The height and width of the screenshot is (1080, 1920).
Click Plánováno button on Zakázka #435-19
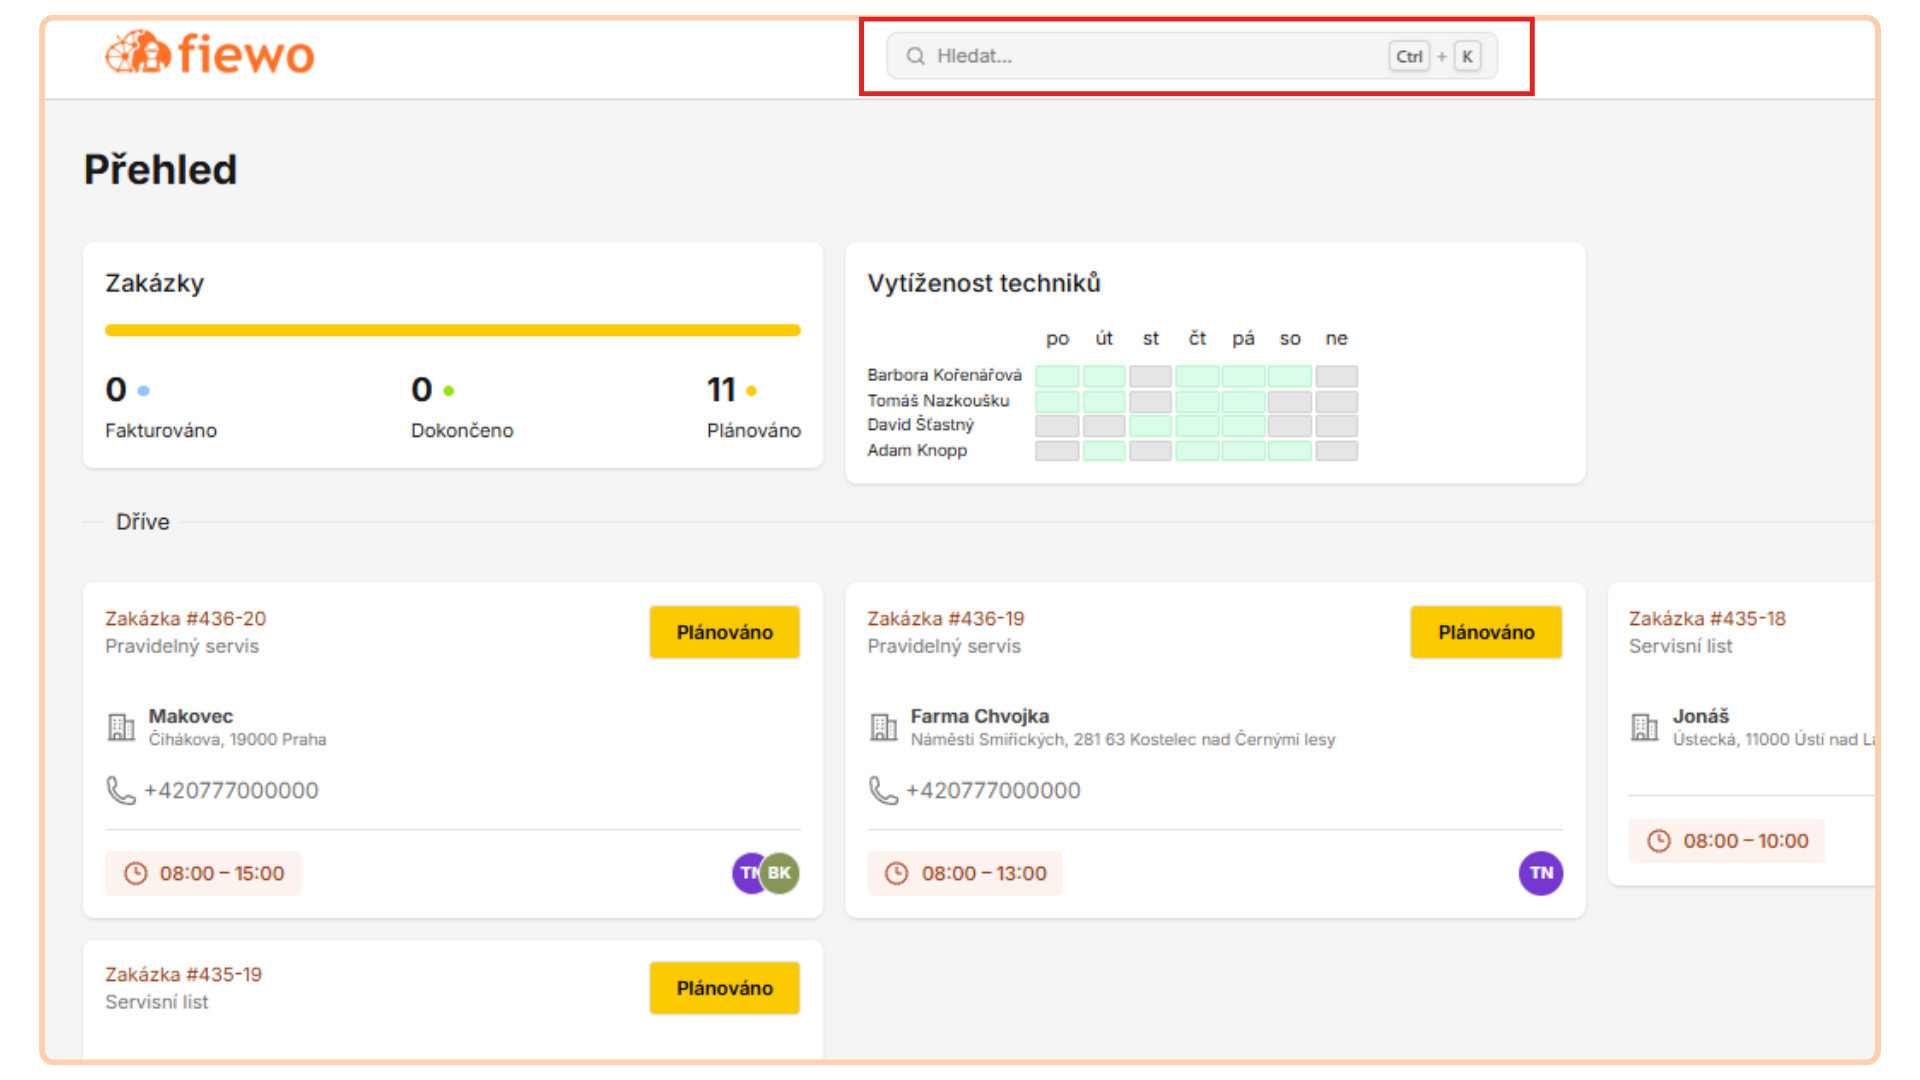724,988
